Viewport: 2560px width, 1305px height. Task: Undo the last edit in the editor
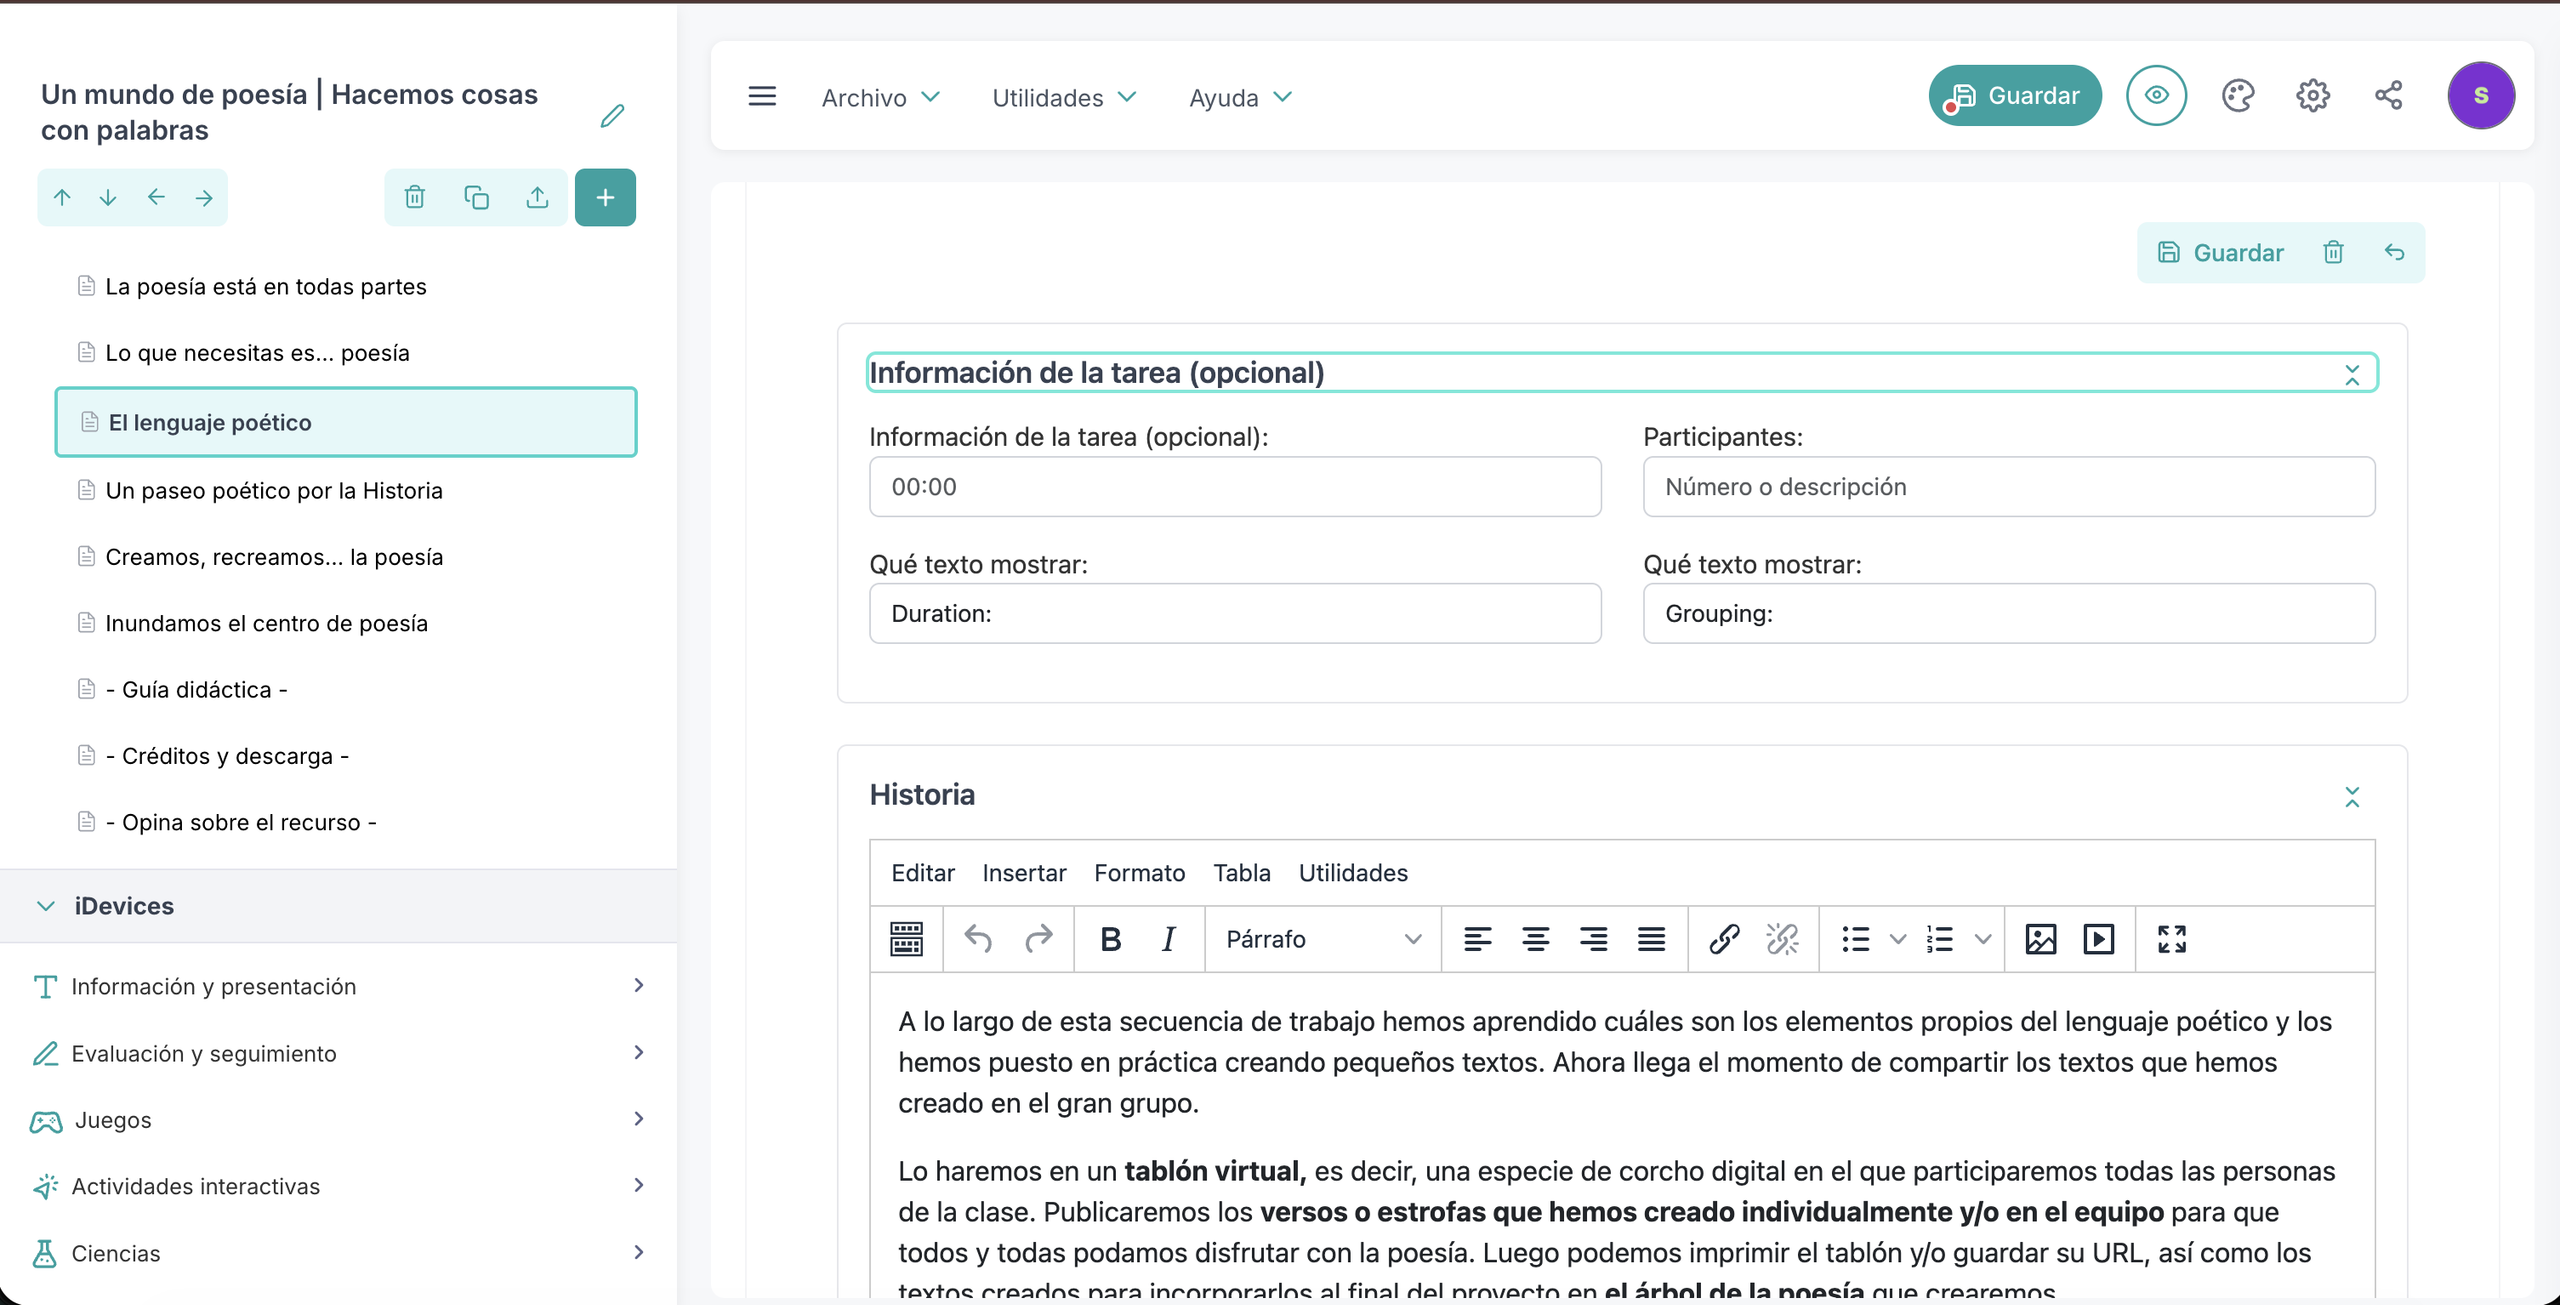(978, 939)
